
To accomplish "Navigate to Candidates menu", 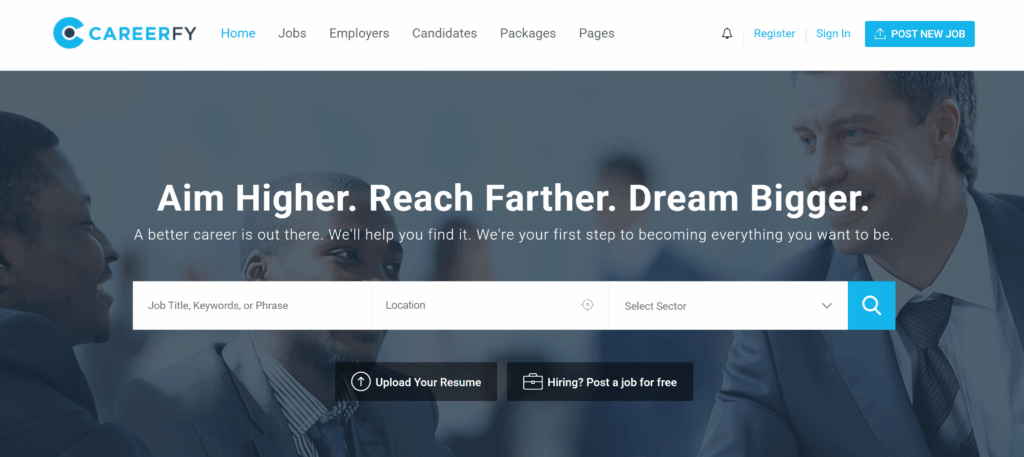I will (444, 33).
